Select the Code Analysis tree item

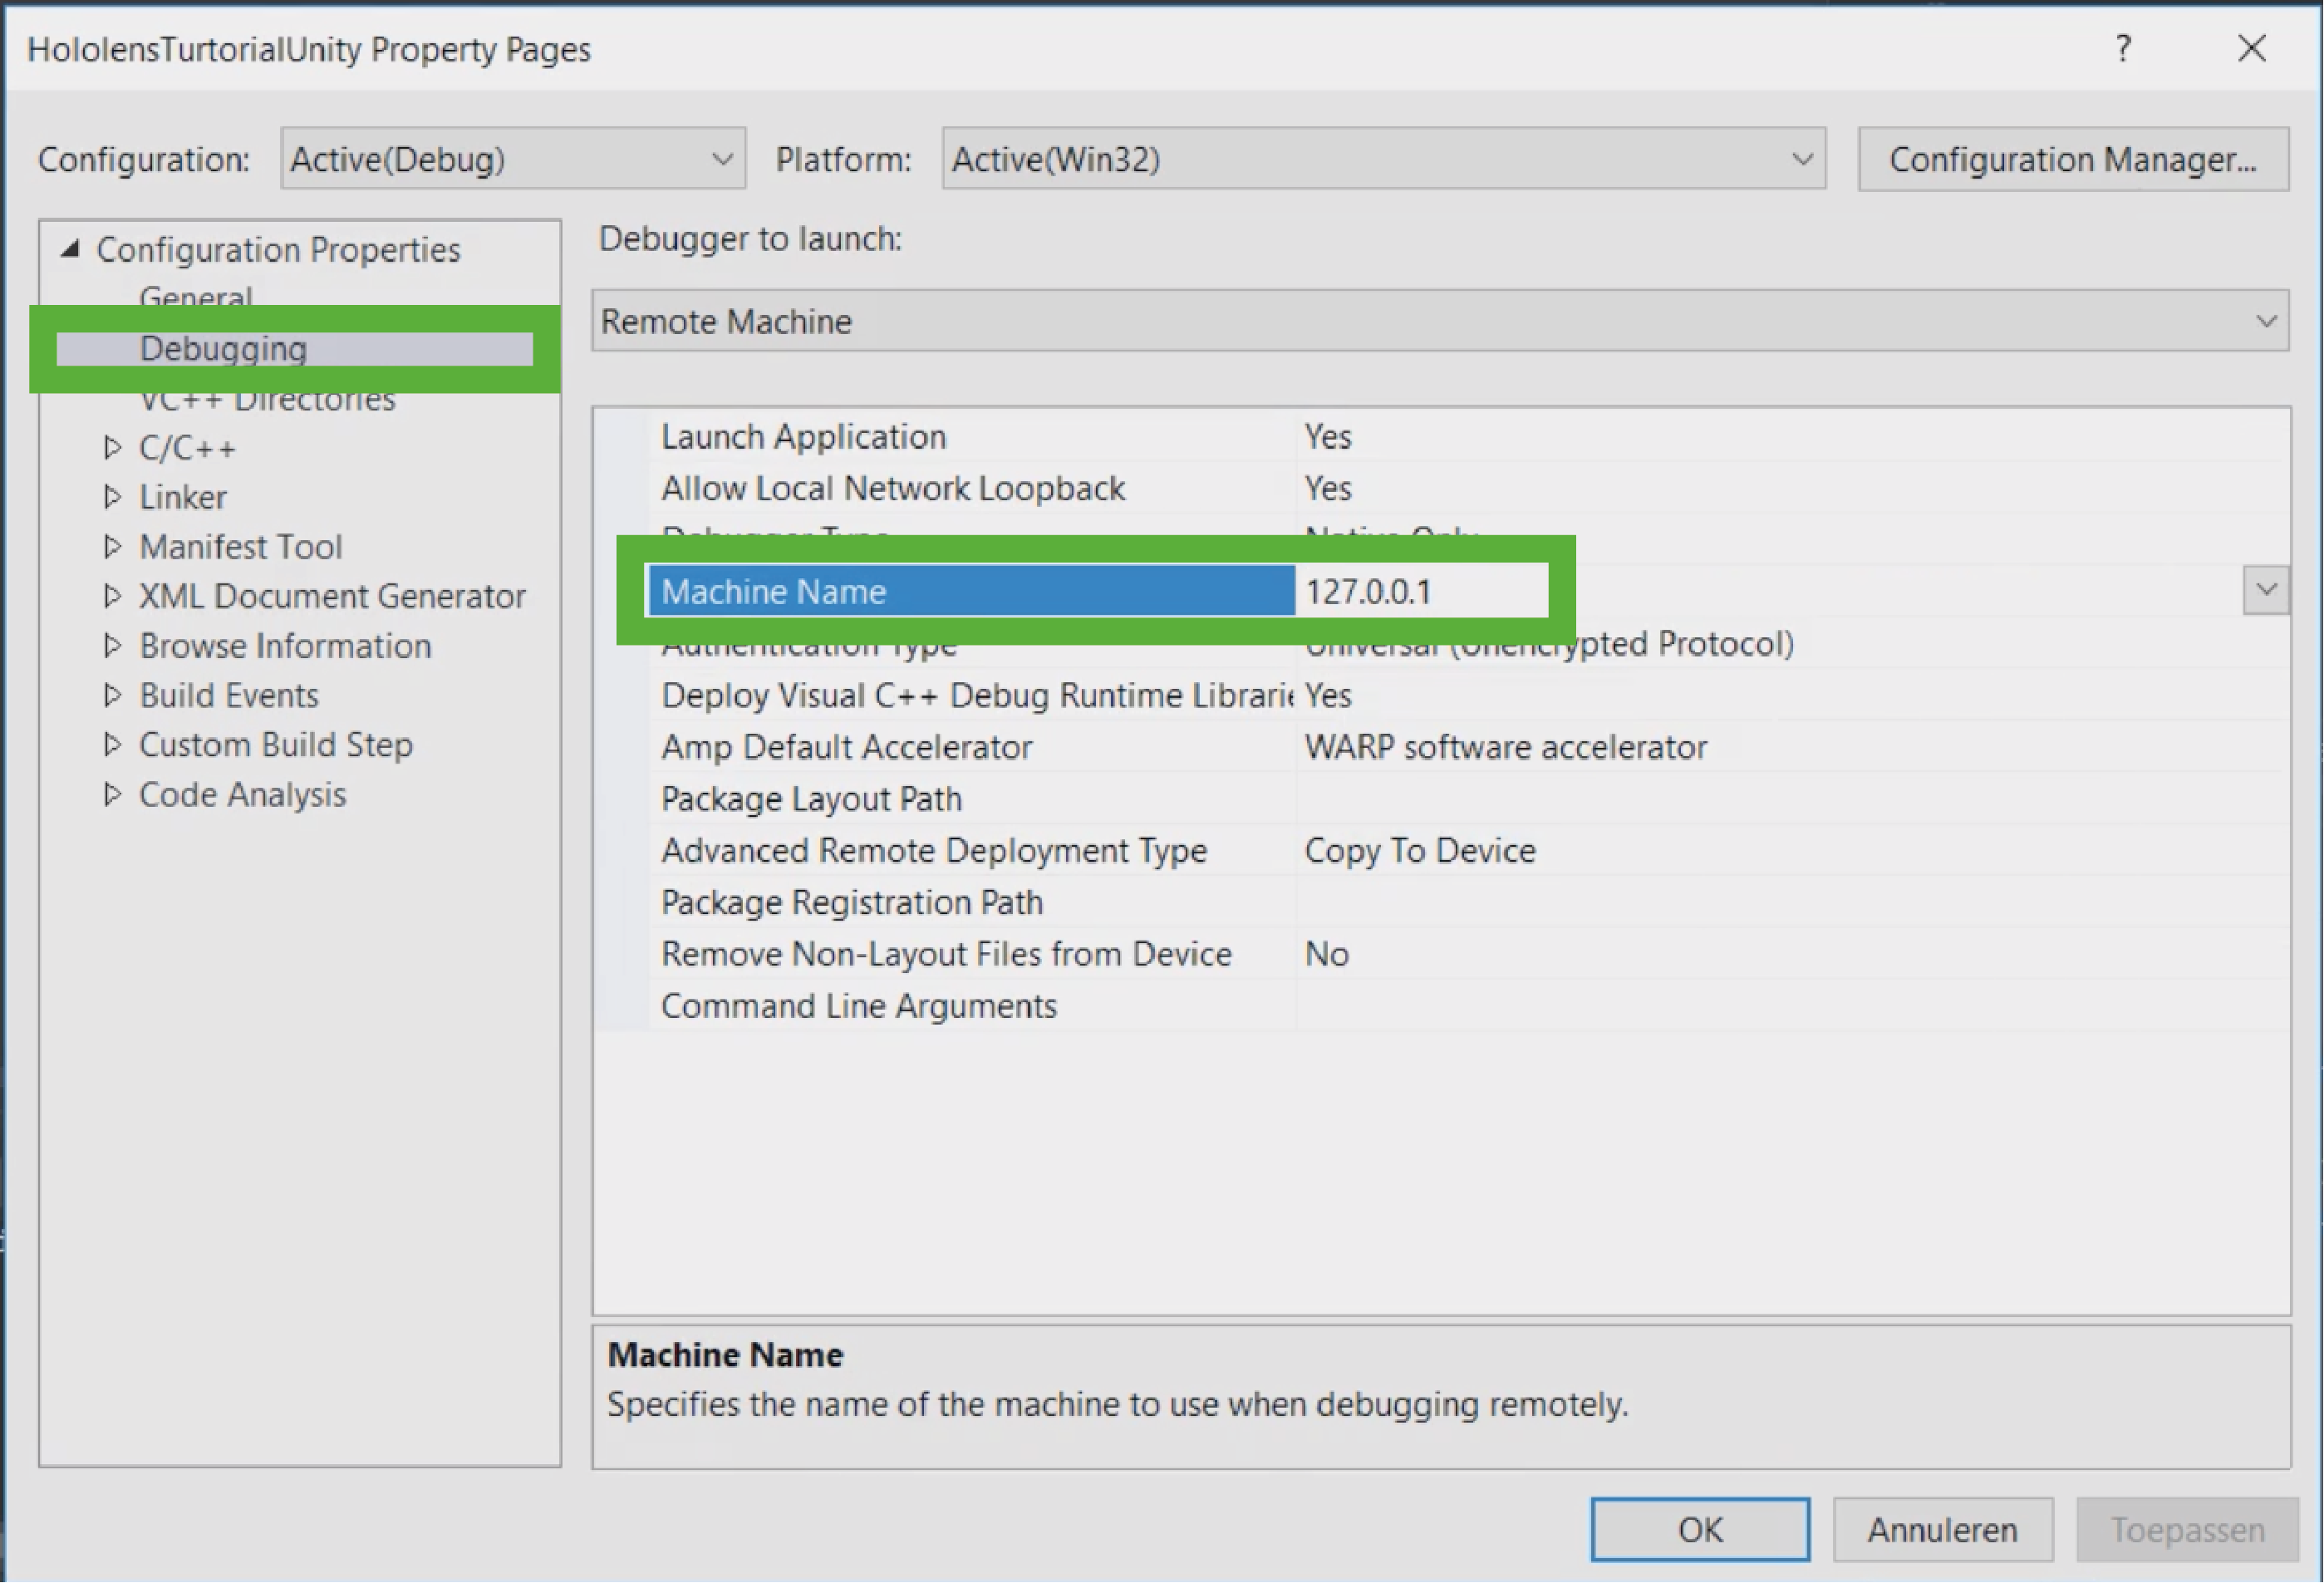pos(242,794)
